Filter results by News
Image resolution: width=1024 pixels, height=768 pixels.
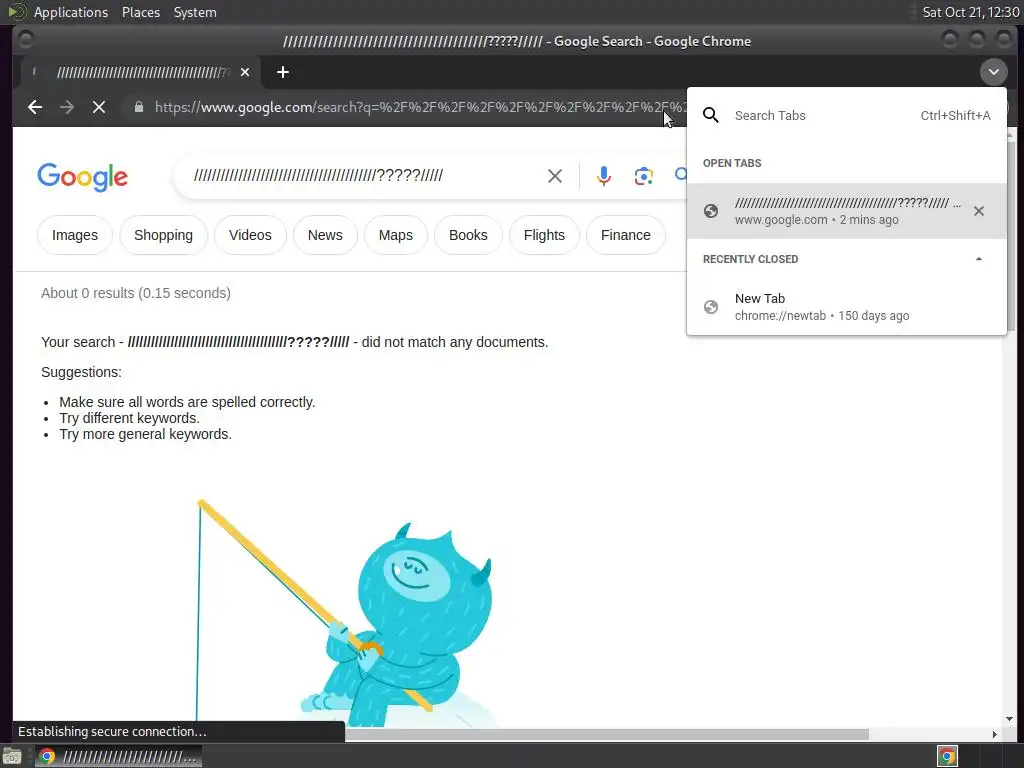tap(325, 235)
